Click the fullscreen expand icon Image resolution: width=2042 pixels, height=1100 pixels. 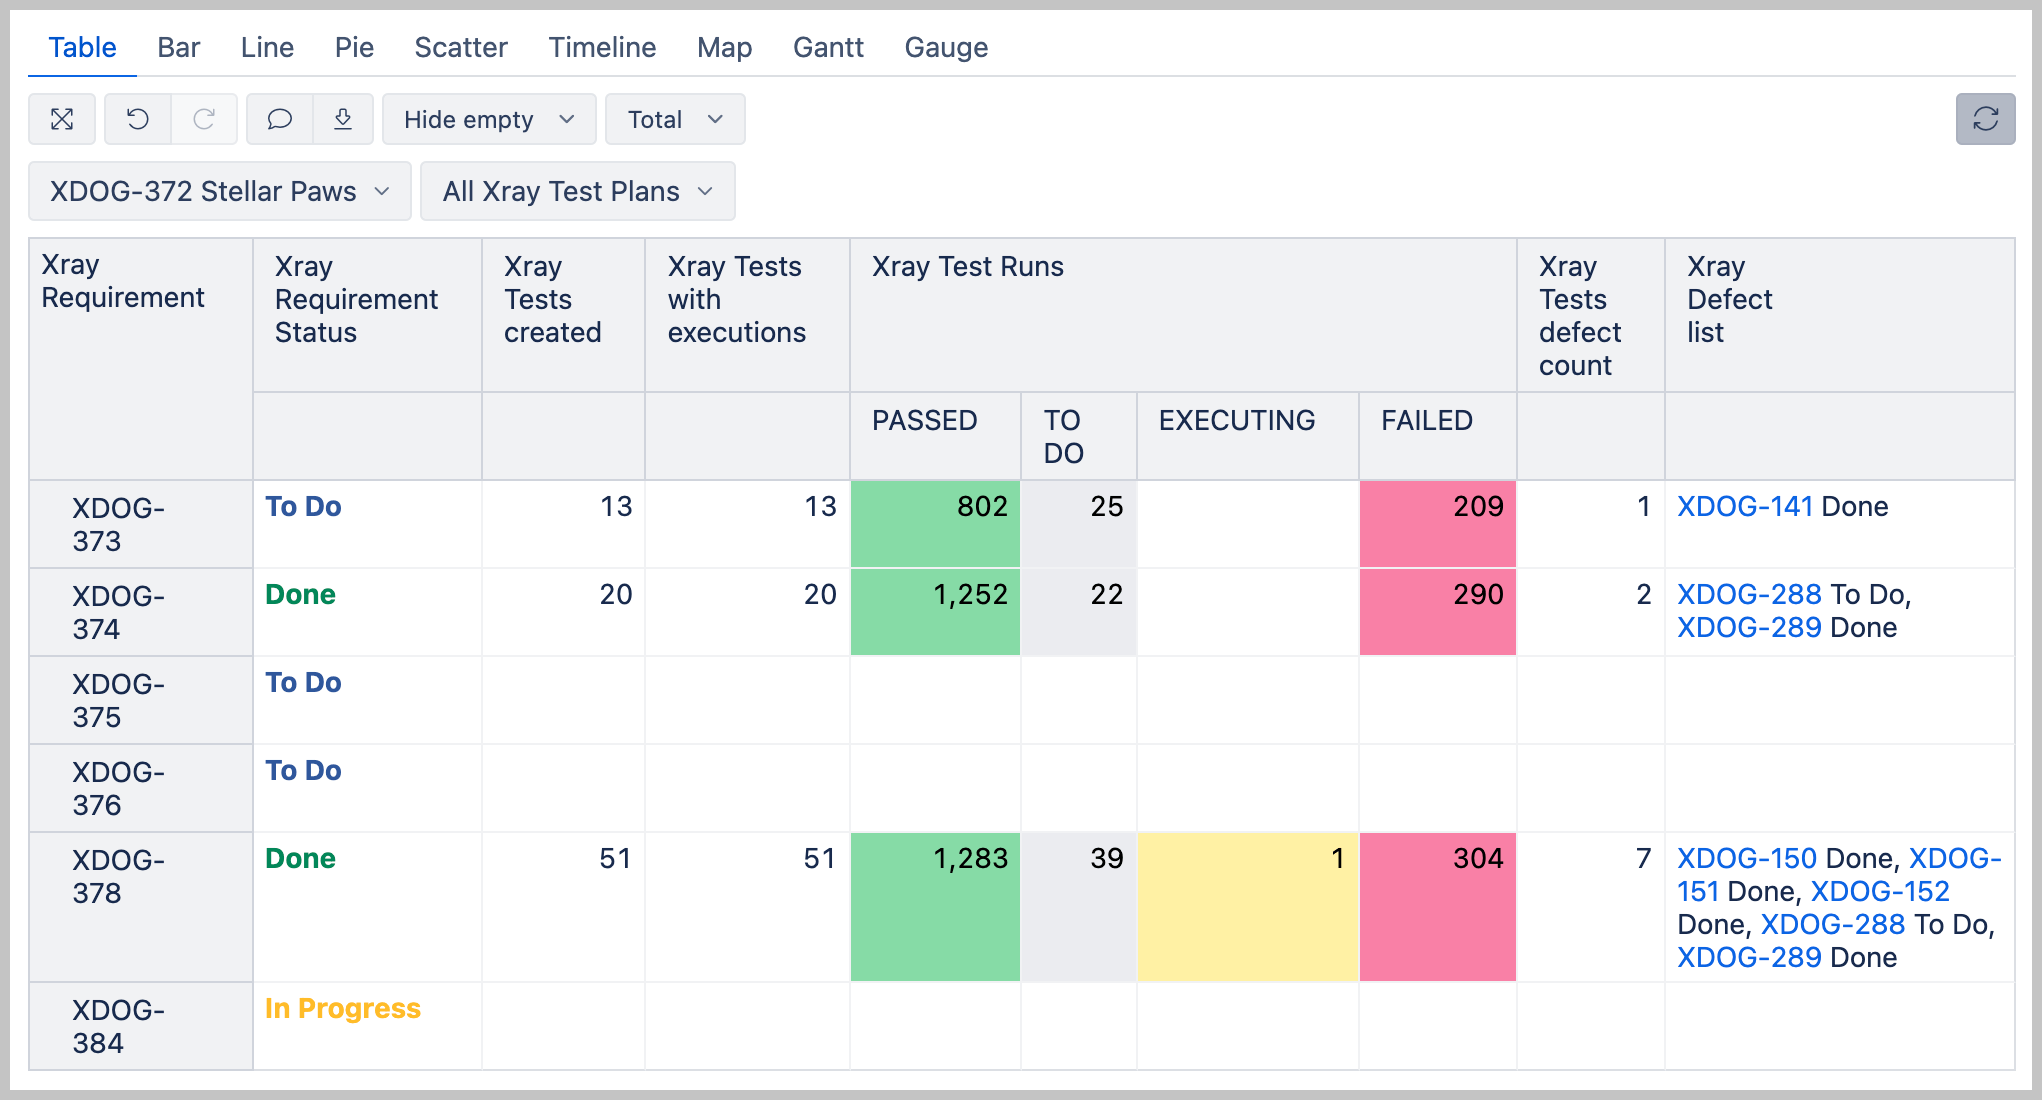[62, 120]
